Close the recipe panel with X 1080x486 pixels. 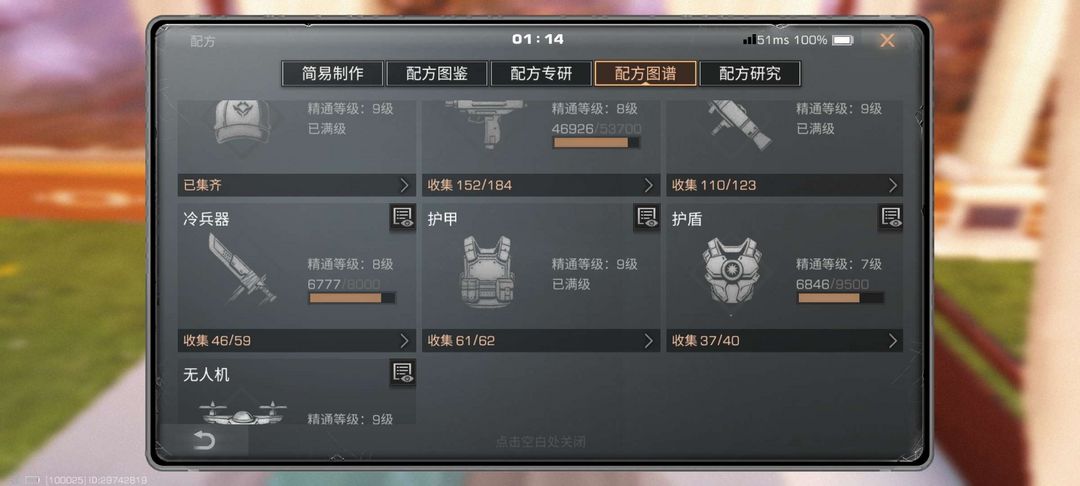887,41
